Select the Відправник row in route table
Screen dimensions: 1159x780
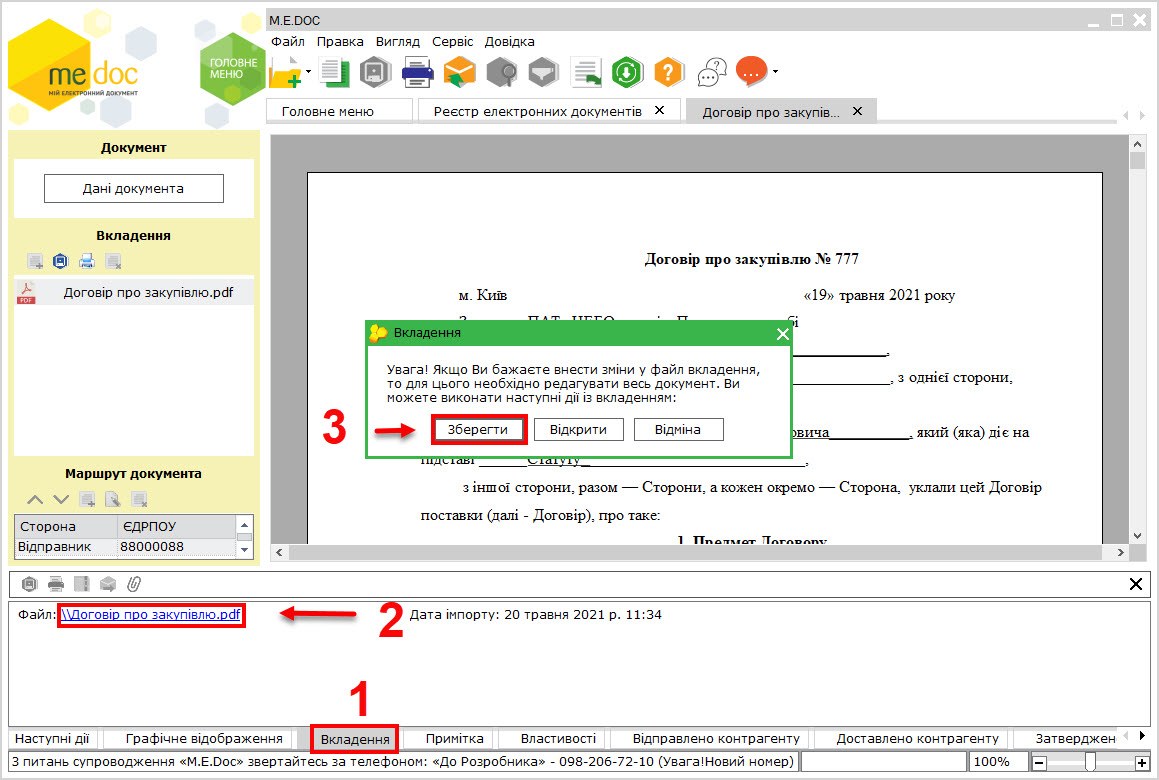click(x=126, y=547)
